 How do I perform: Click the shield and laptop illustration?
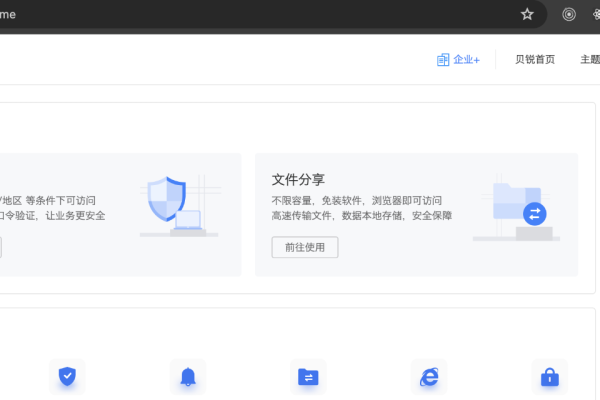[x=180, y=206]
